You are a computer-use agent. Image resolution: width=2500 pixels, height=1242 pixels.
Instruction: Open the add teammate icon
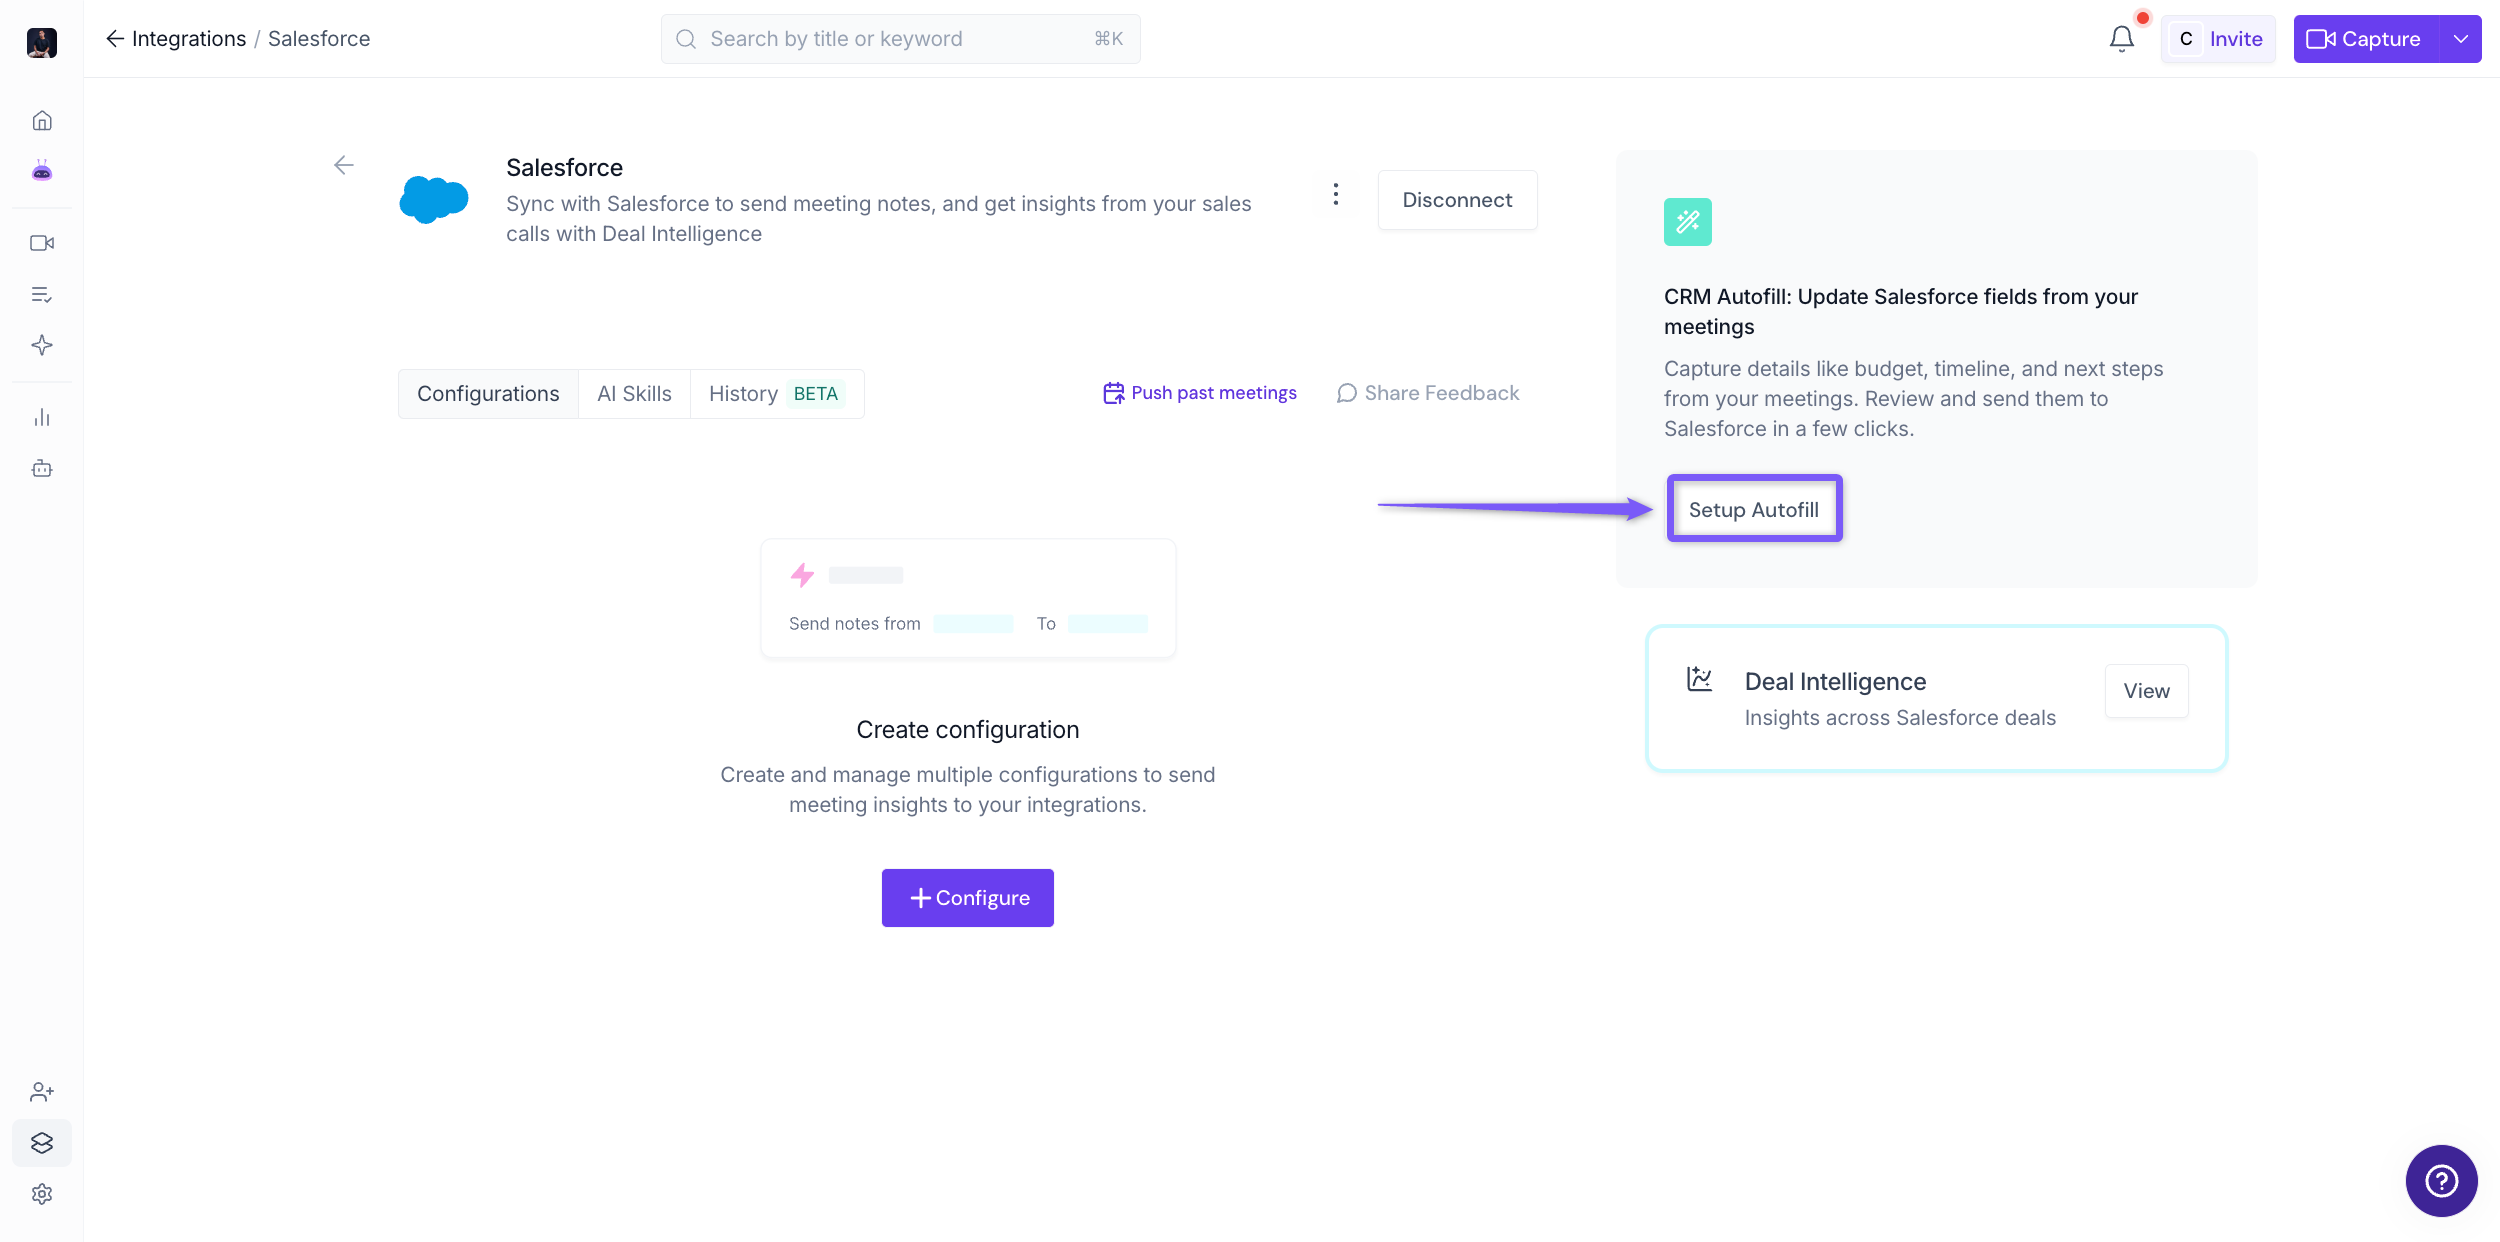42,1092
